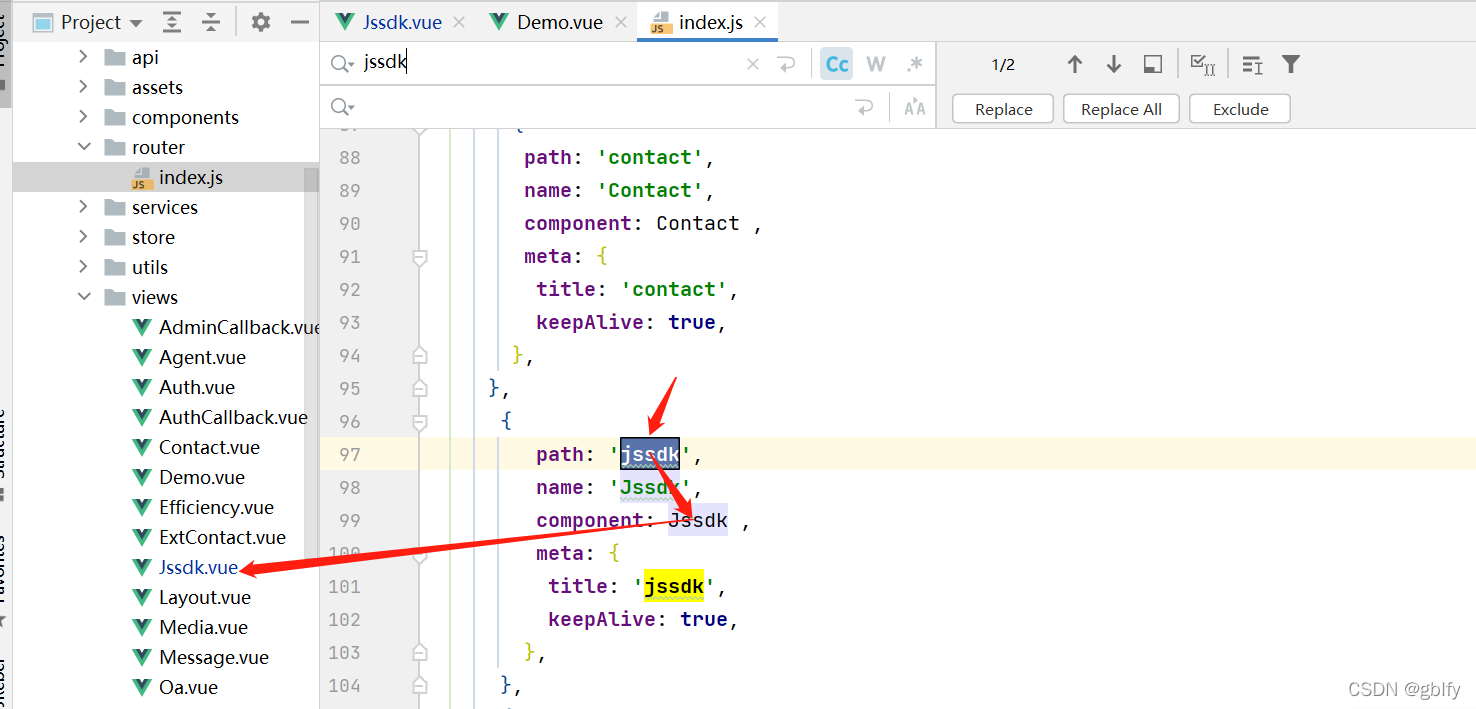Click 'Contact' component on line 90

[x=698, y=223]
